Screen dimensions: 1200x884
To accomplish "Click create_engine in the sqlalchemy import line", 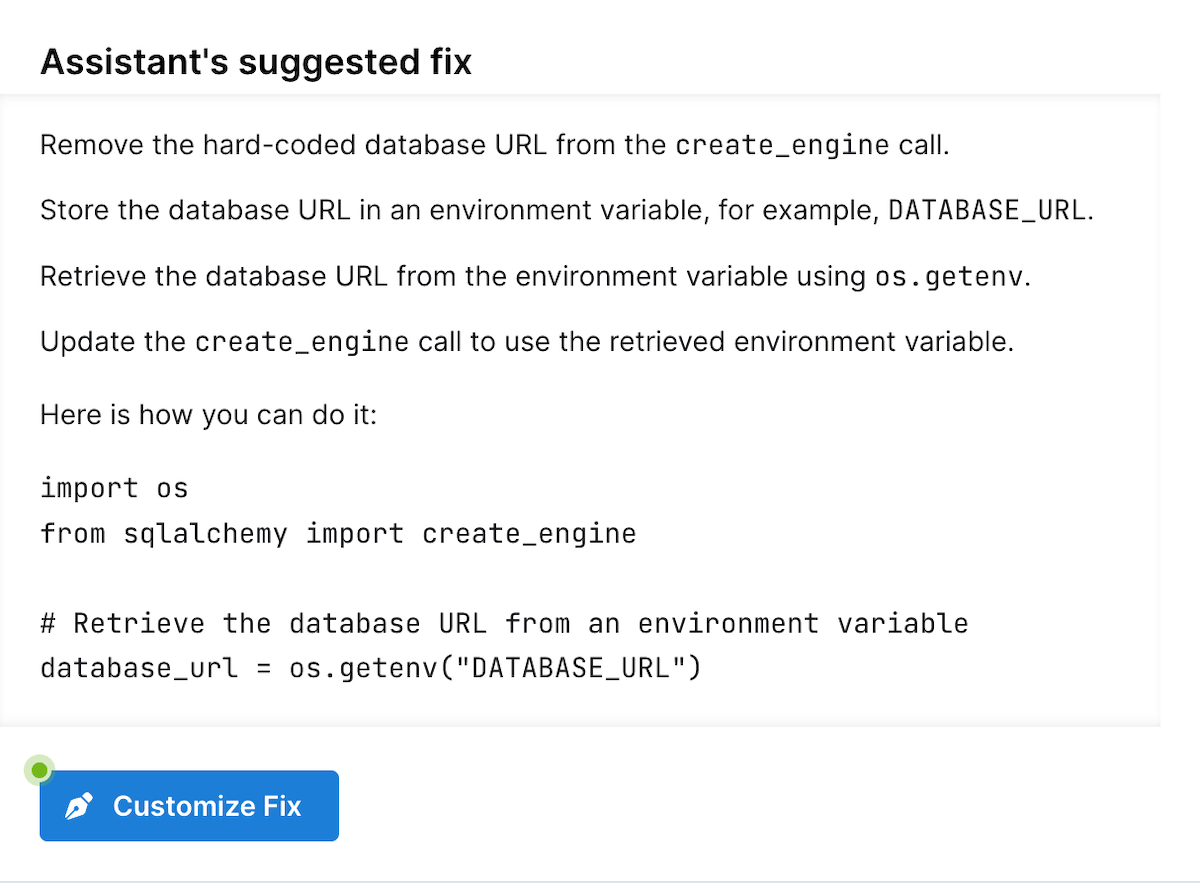I will point(529,534).
